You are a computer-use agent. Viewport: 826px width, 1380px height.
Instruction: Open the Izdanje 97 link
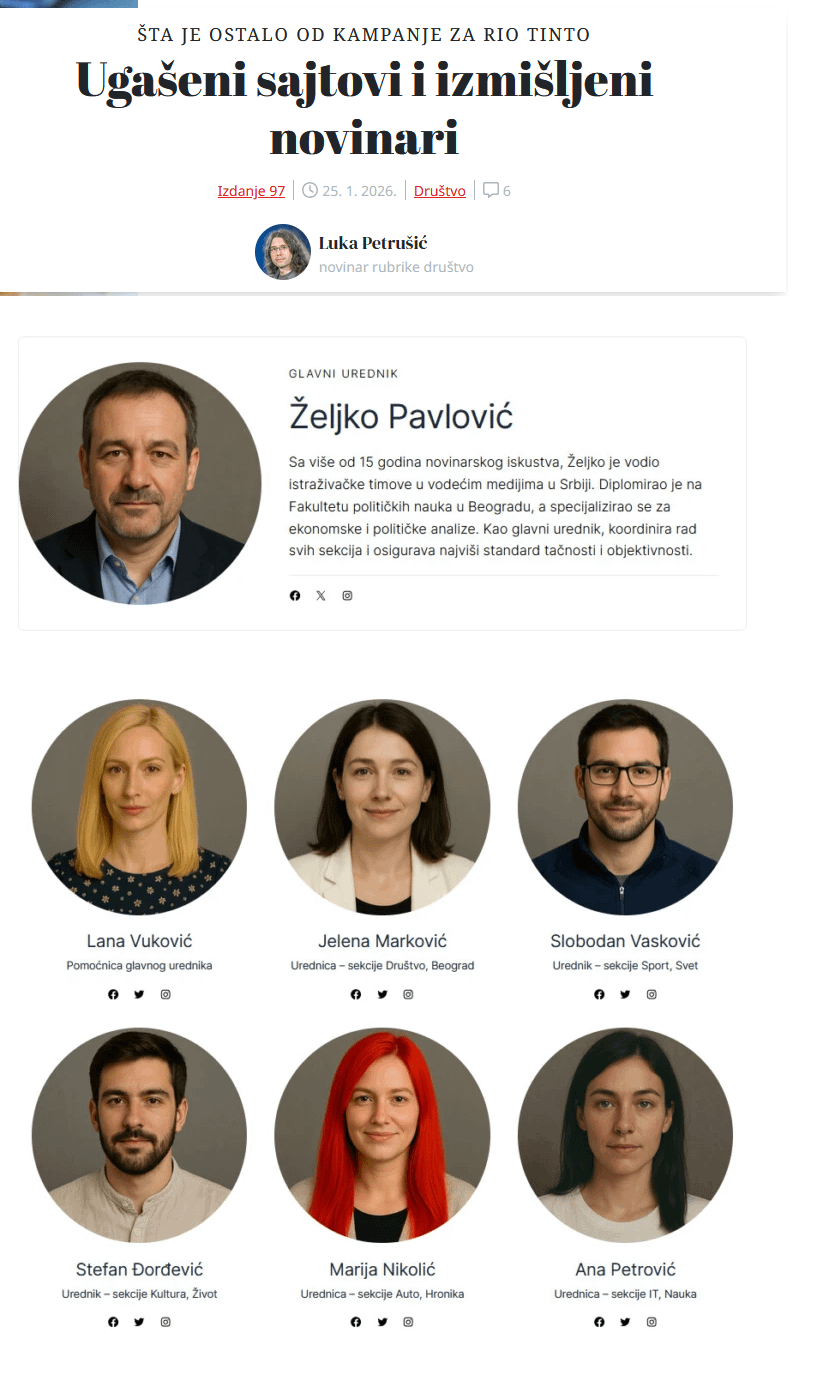pos(251,191)
